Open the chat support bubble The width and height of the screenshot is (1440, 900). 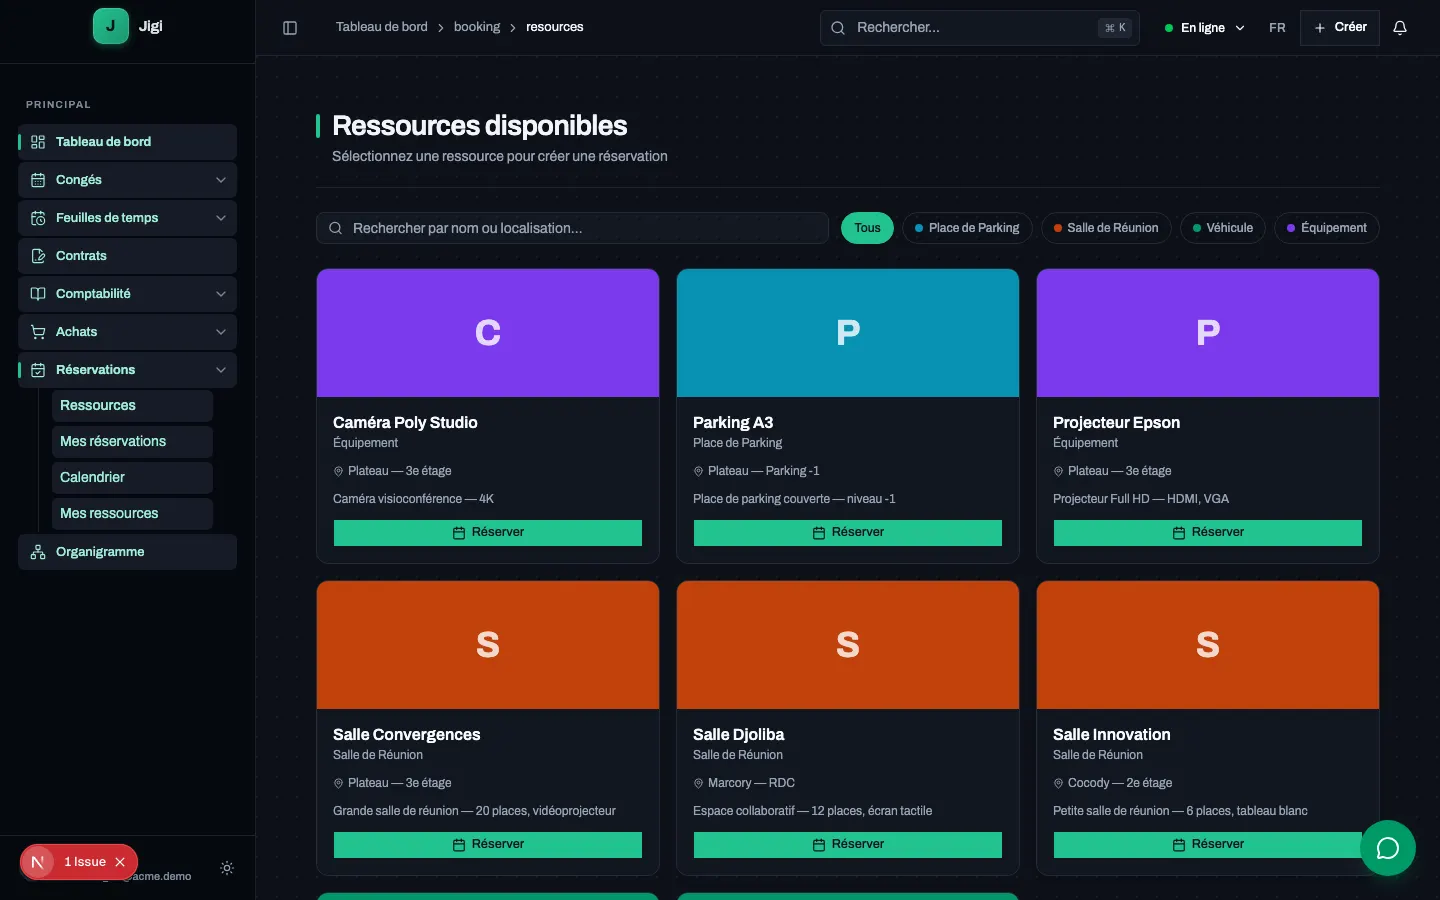1388,848
